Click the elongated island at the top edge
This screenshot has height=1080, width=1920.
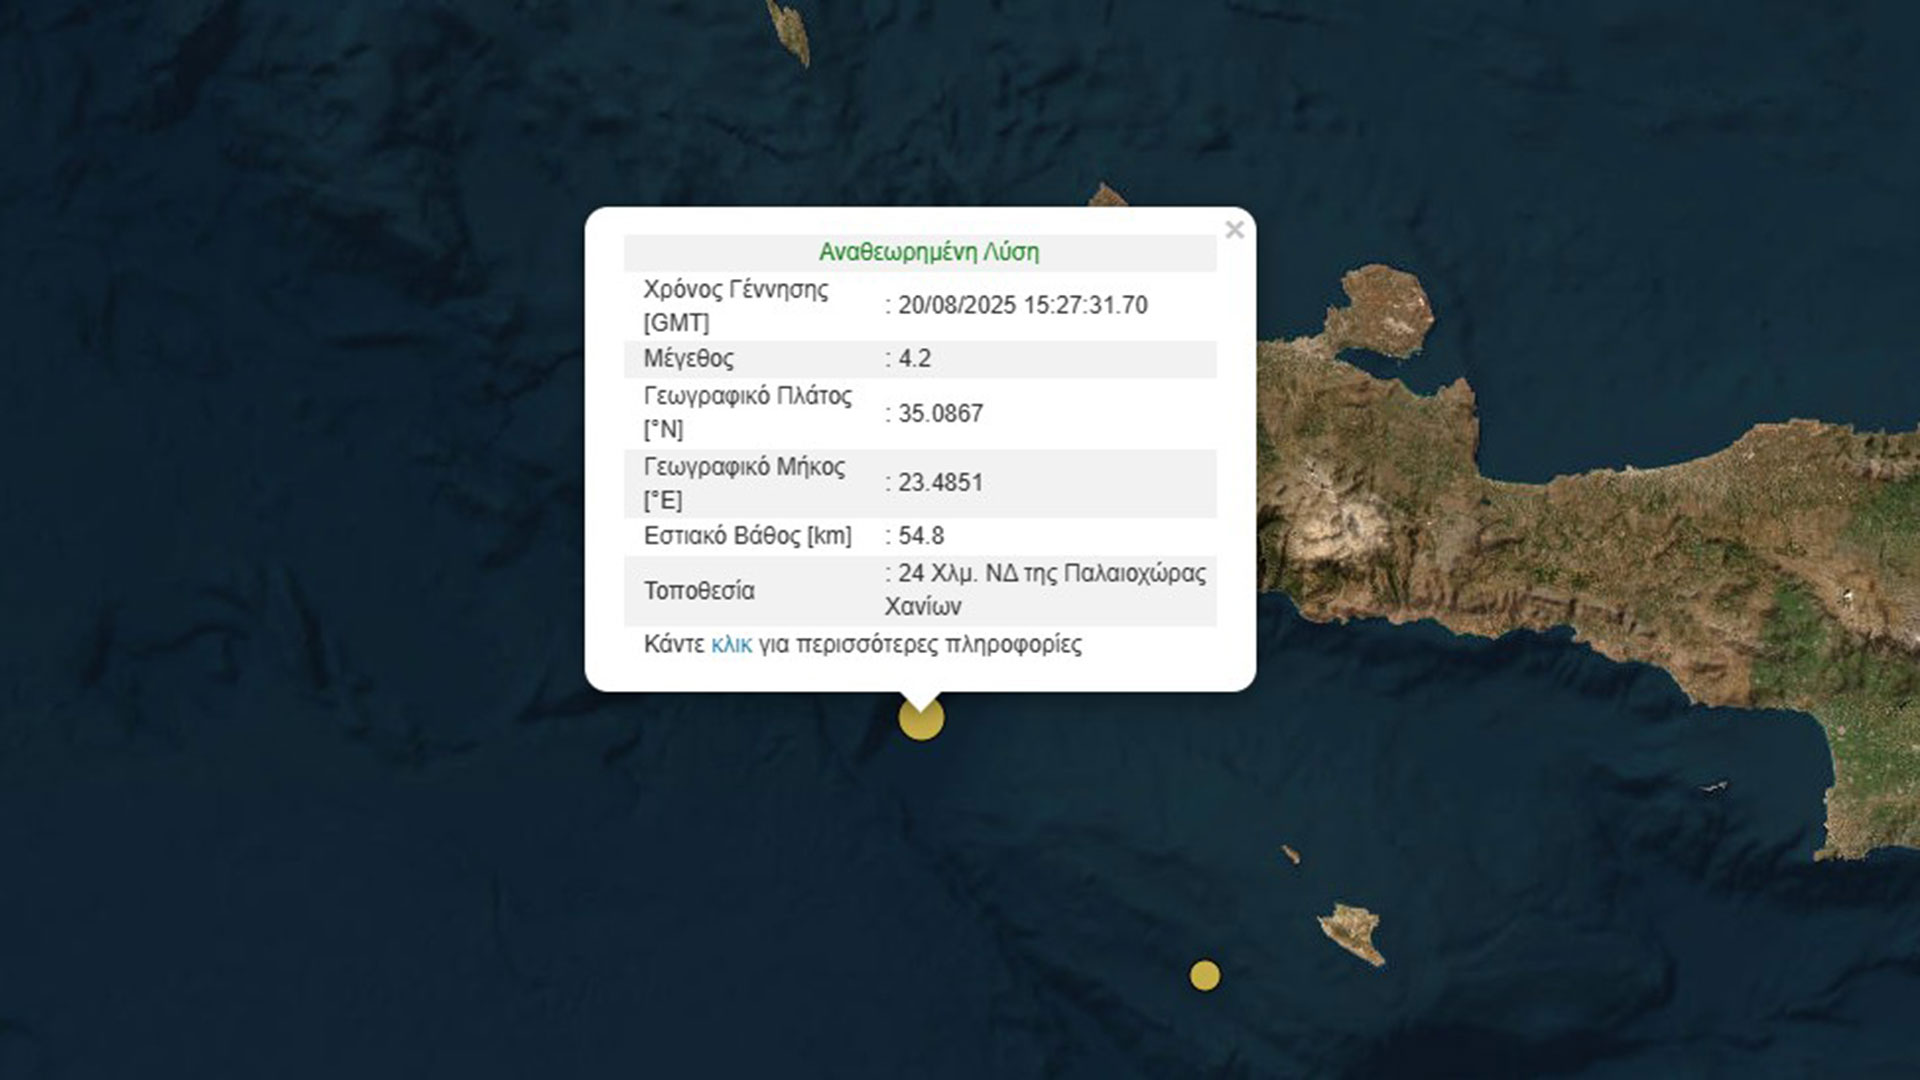tap(789, 30)
